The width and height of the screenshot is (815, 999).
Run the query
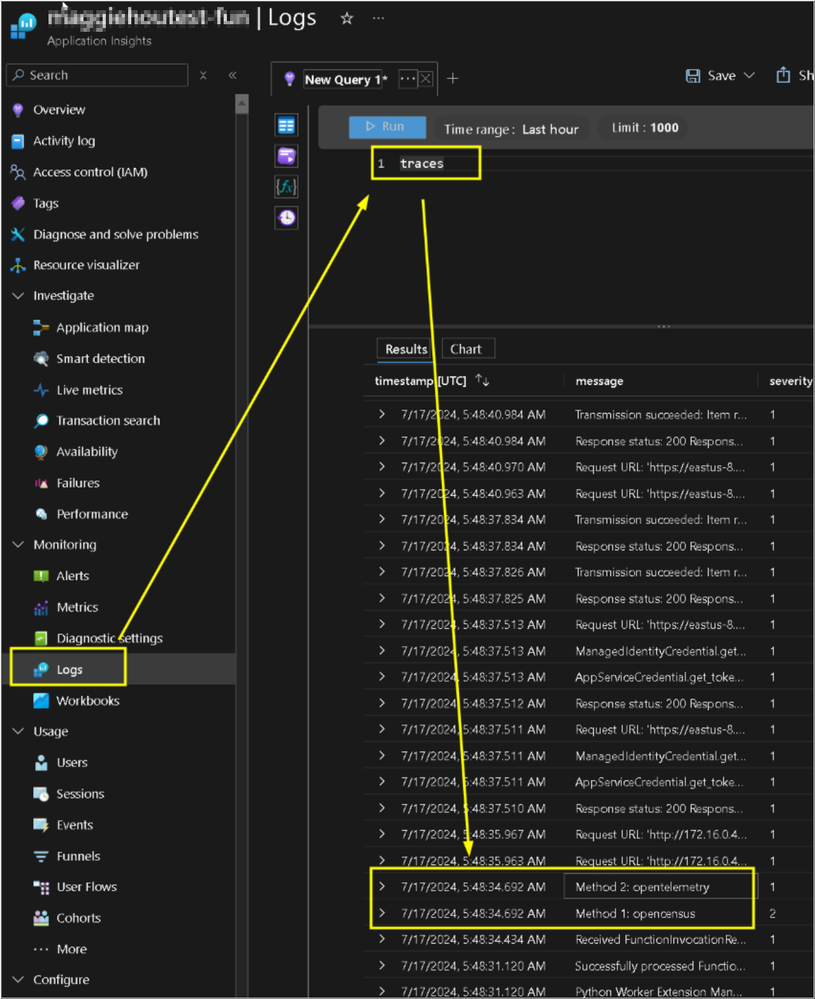click(x=387, y=127)
